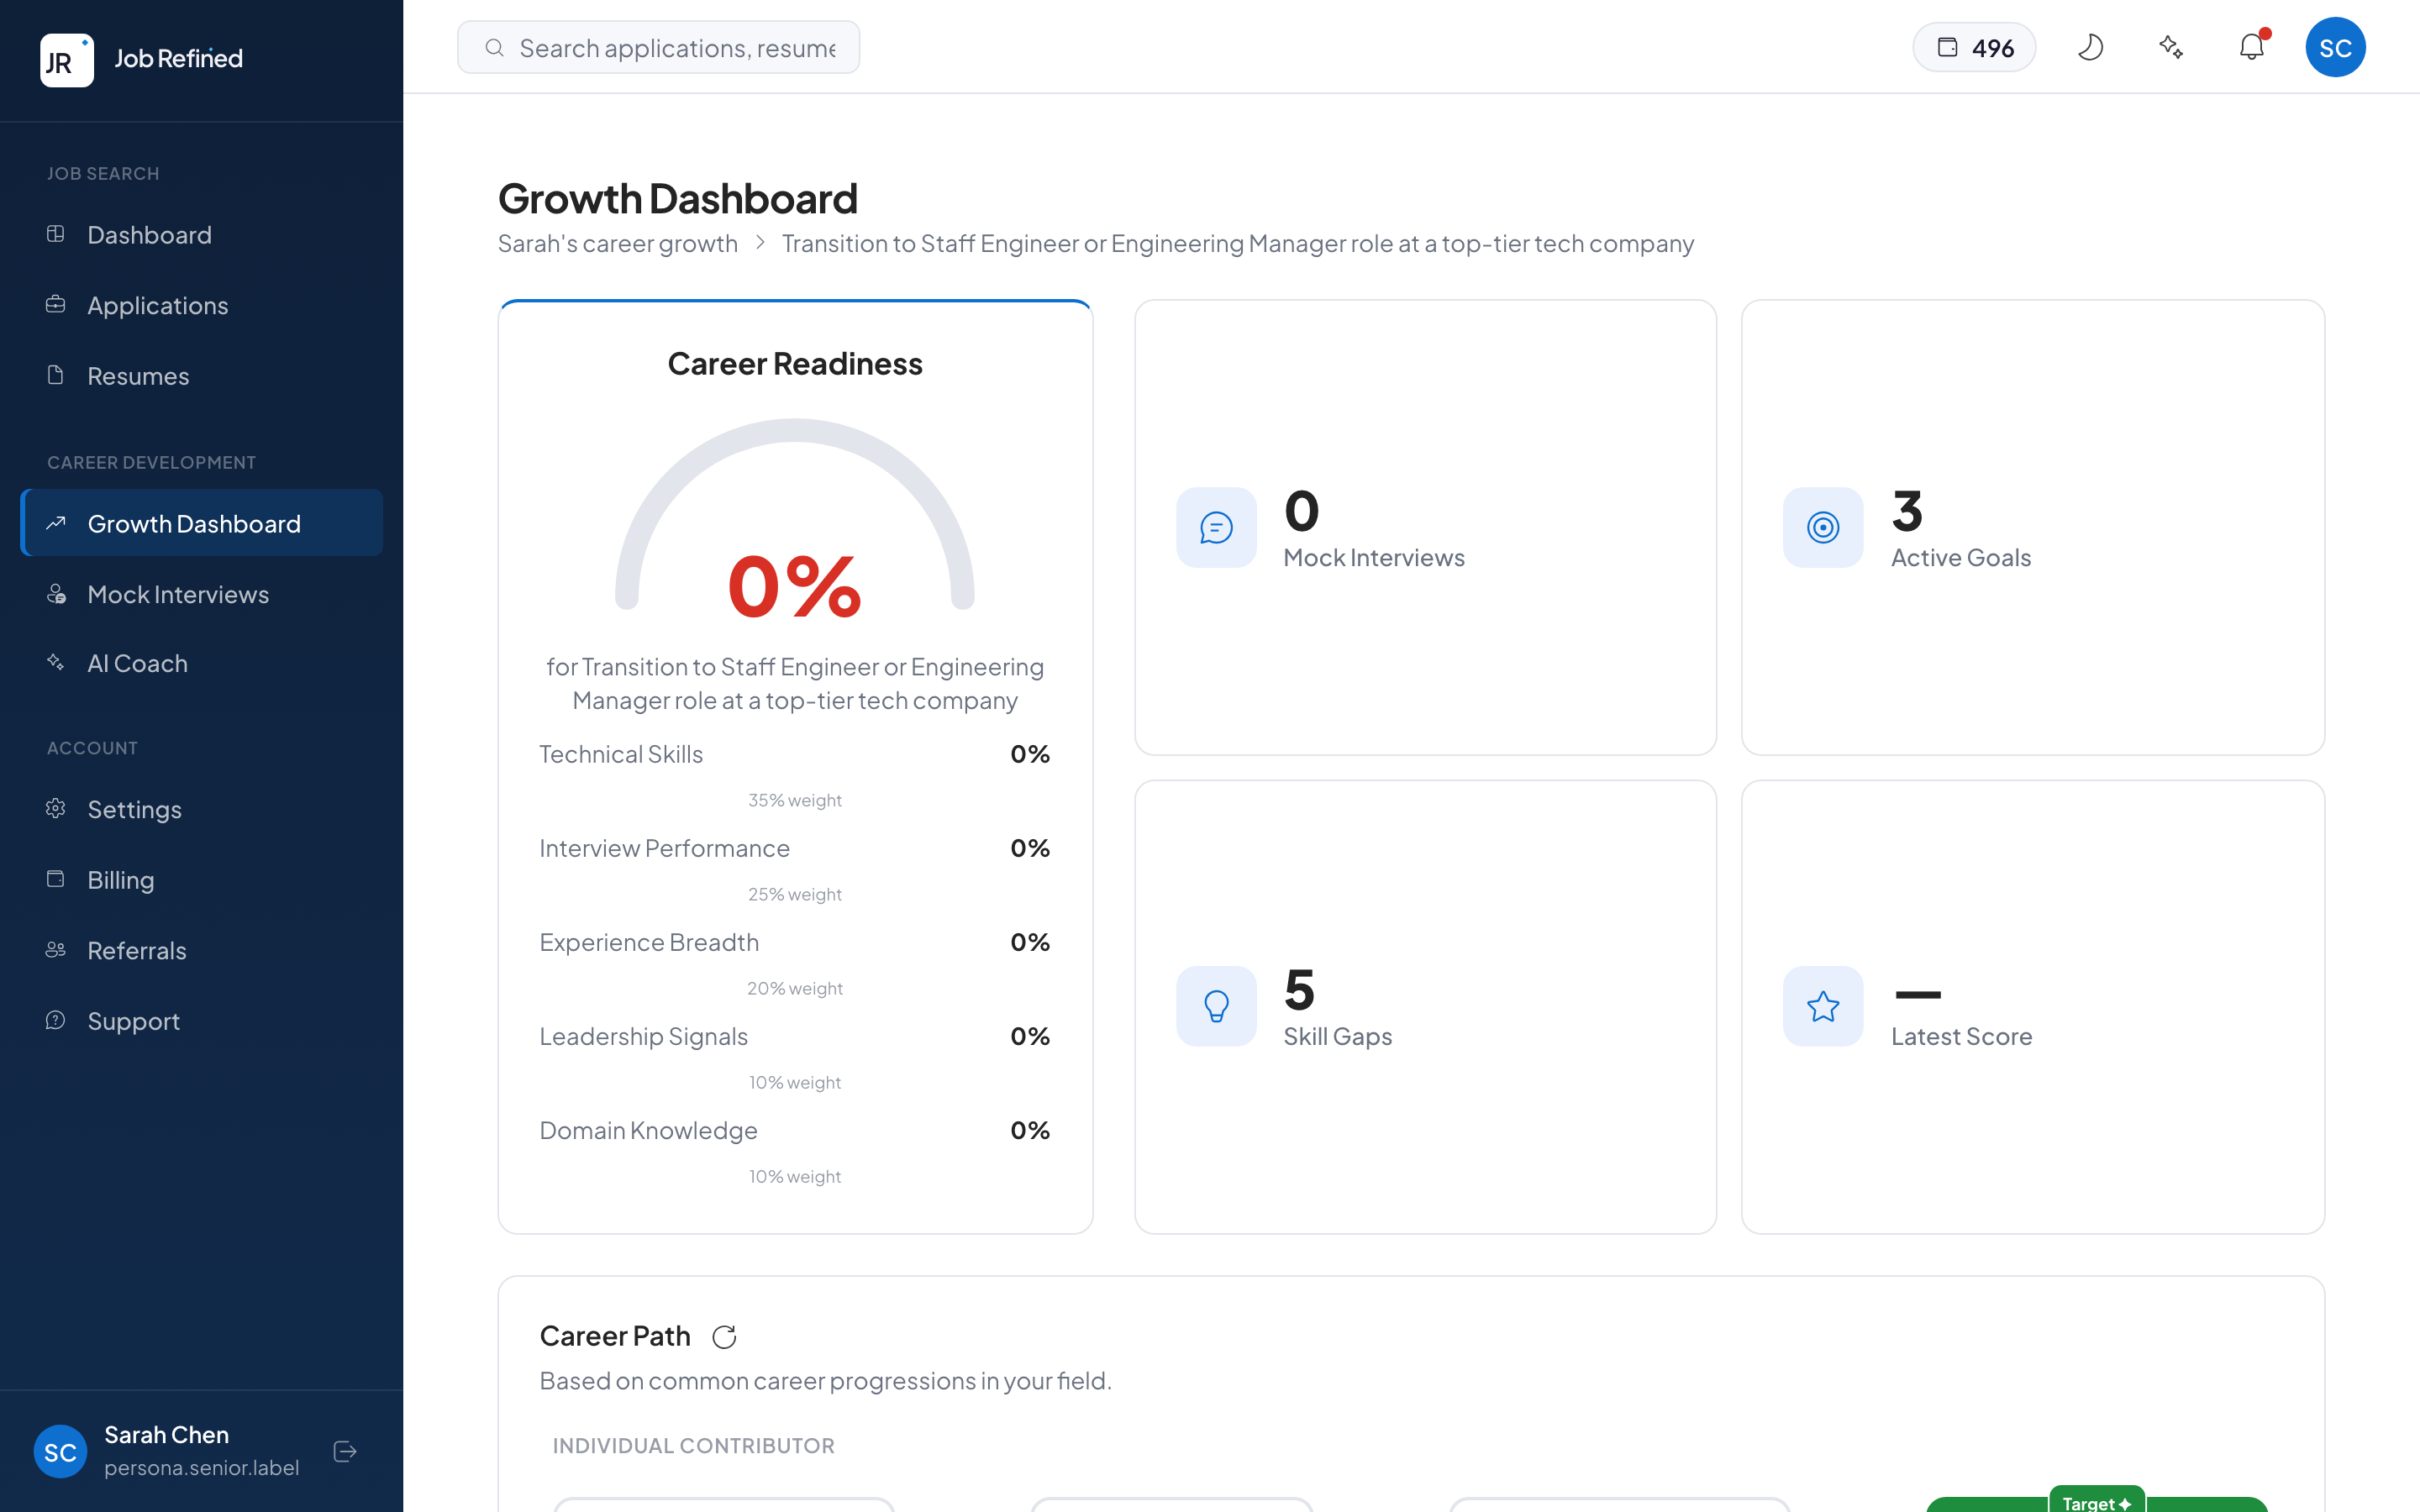
Task: Open the AI sparkles feature in the header
Action: click(2171, 46)
